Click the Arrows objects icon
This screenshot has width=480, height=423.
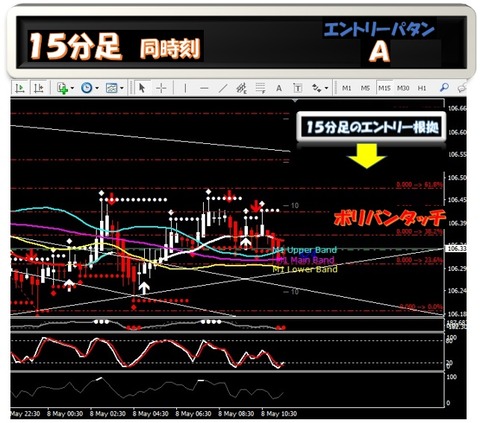(x=316, y=88)
